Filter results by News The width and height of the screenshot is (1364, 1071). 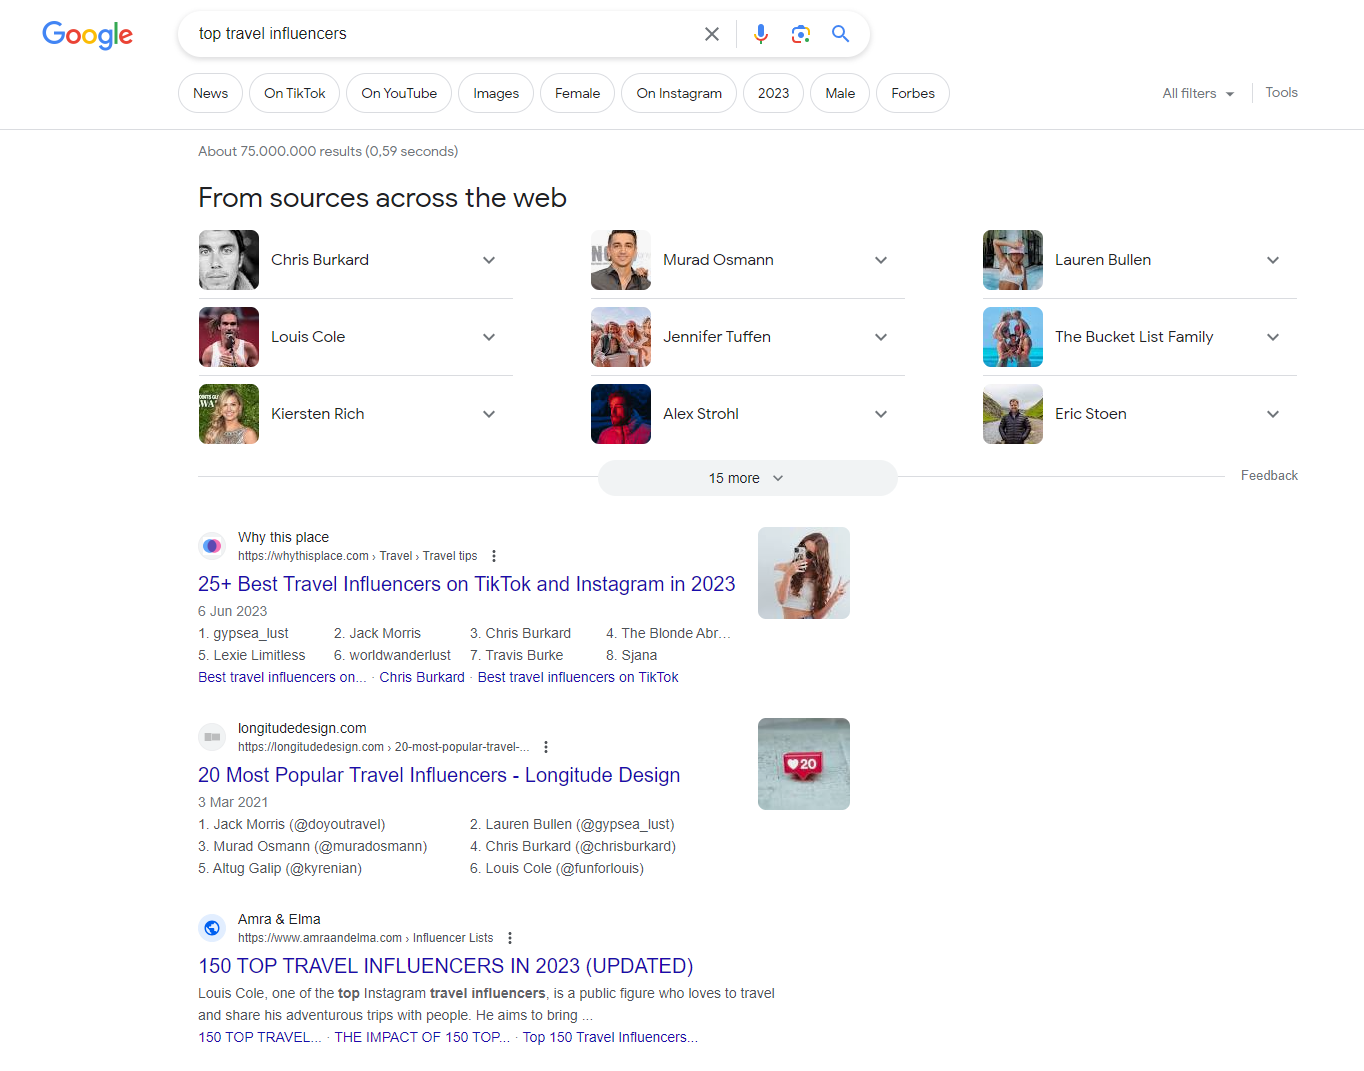tap(210, 93)
